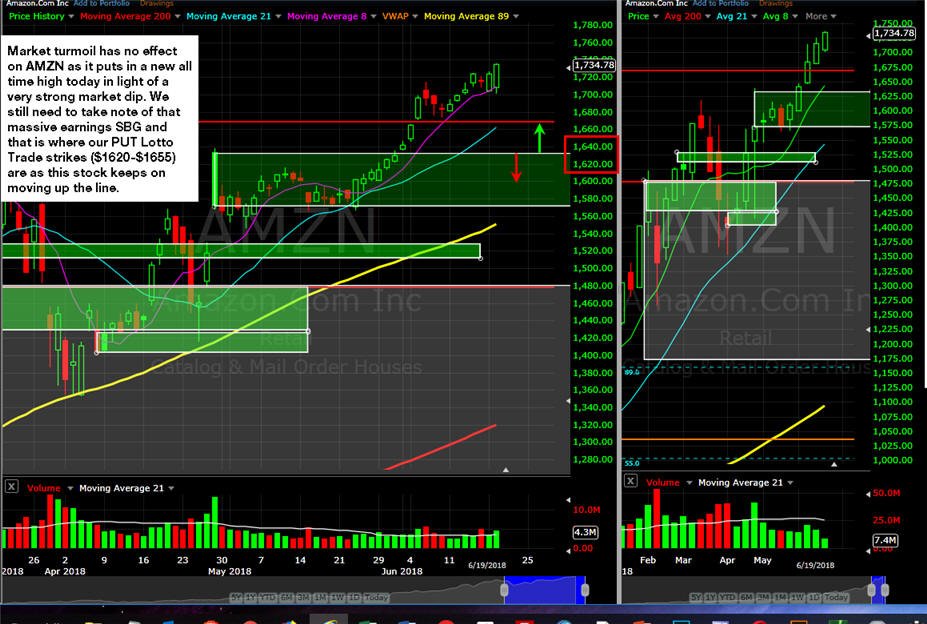Open the Moving Average 8 label menu

(326, 17)
